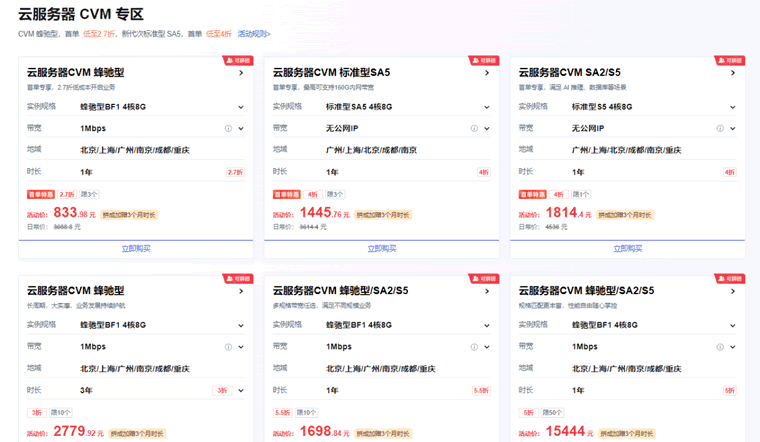Viewport: 760px width, 442px height.
Task: Click 拼成加赠3个月时长 tag beside 833.98 元
Action: 129,215
